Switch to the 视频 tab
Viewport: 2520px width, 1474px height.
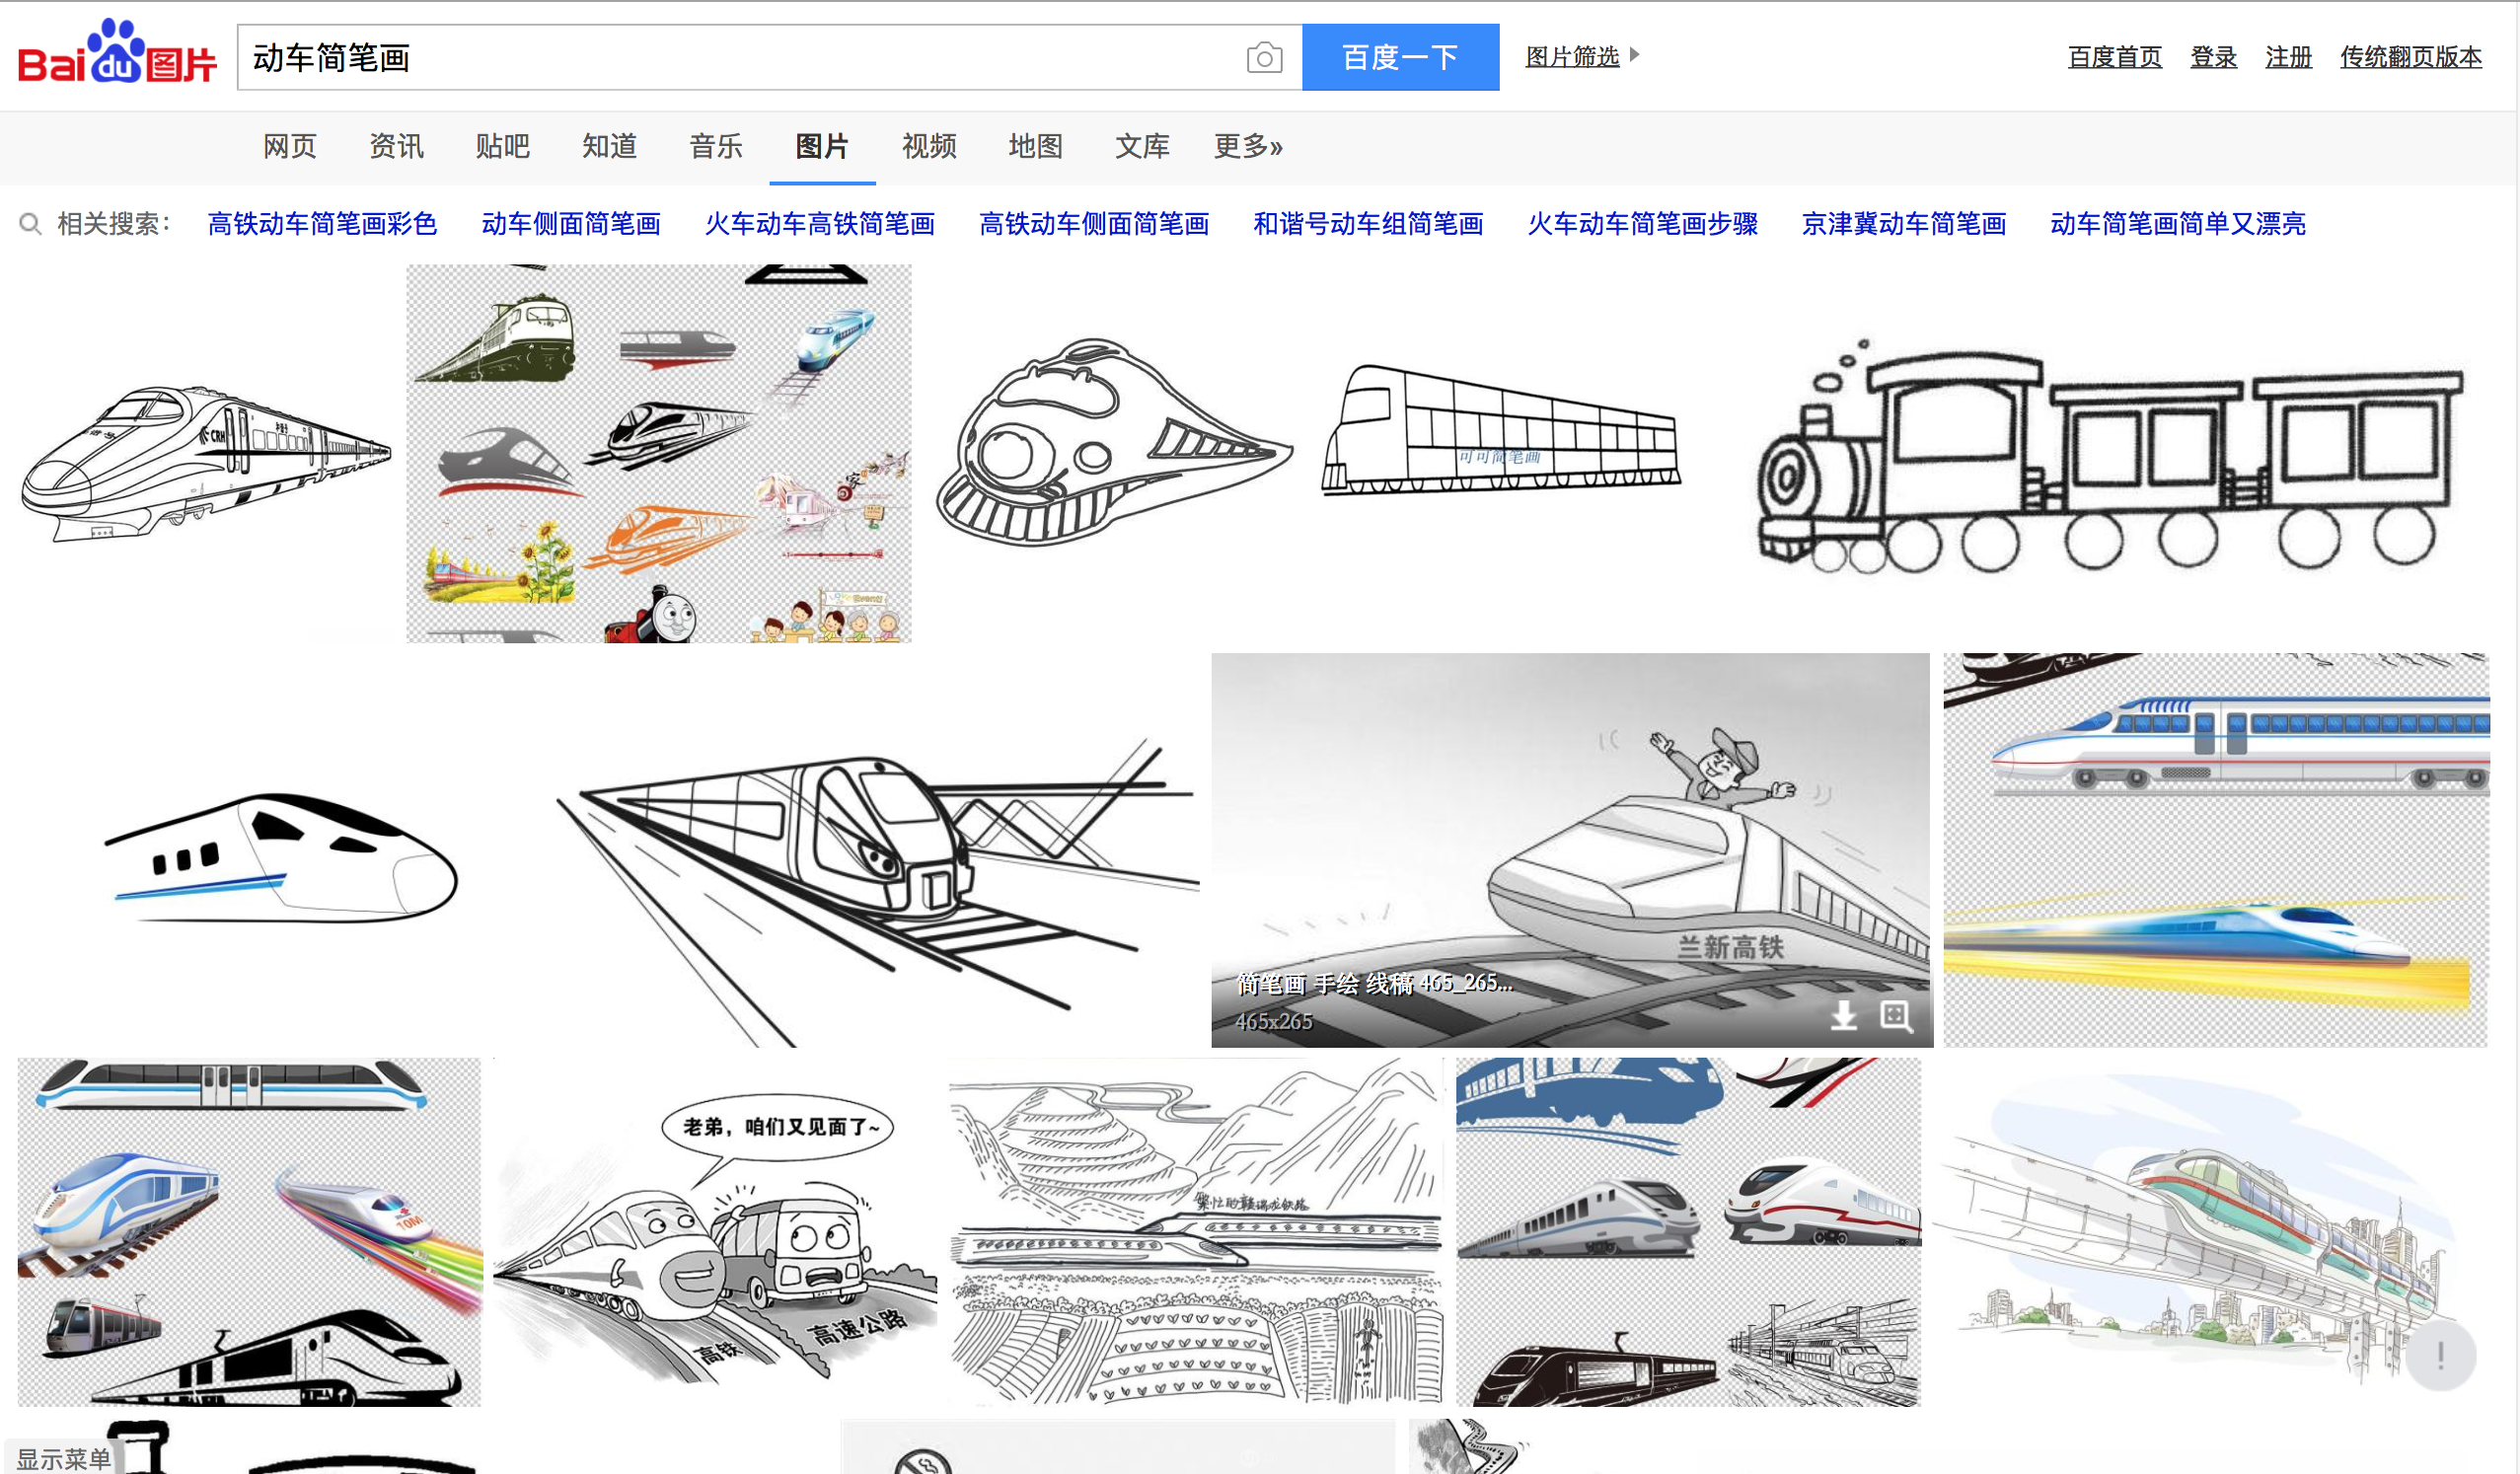coord(928,147)
